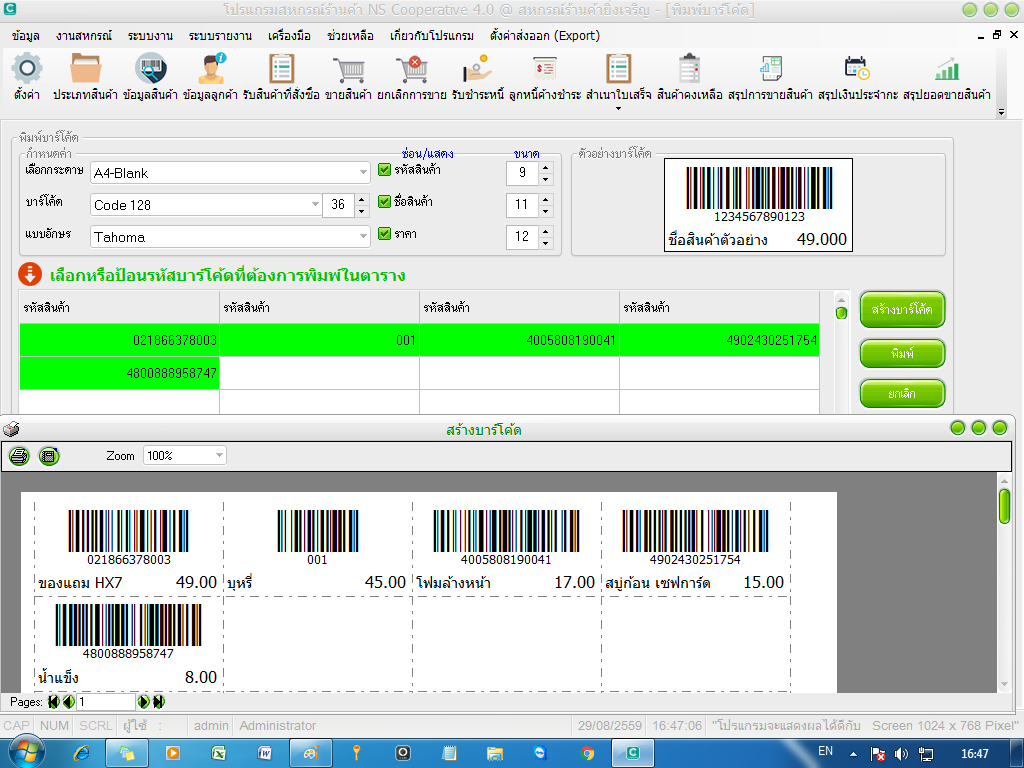Toggle the ราคา checkbox
The width and height of the screenshot is (1024, 768).
coord(385,233)
